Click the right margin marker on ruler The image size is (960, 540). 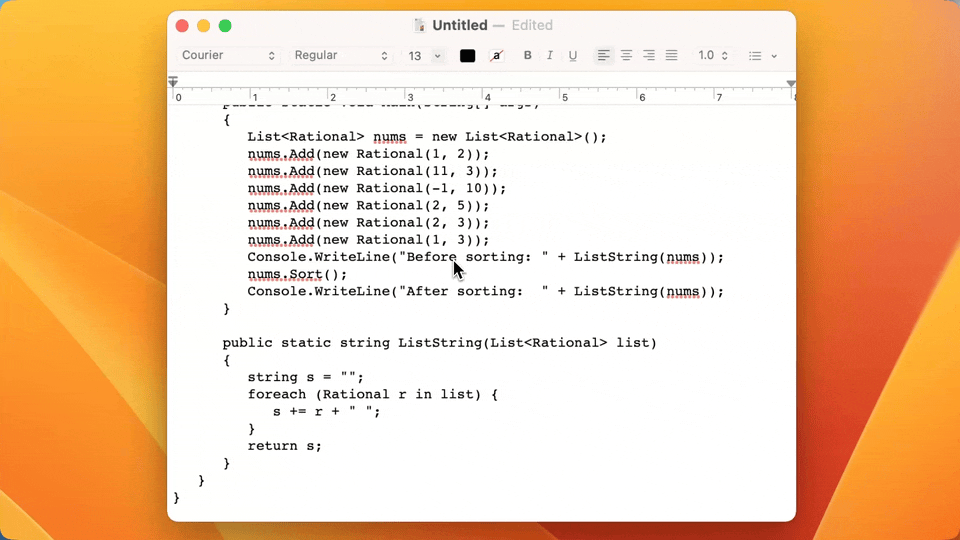pos(791,83)
